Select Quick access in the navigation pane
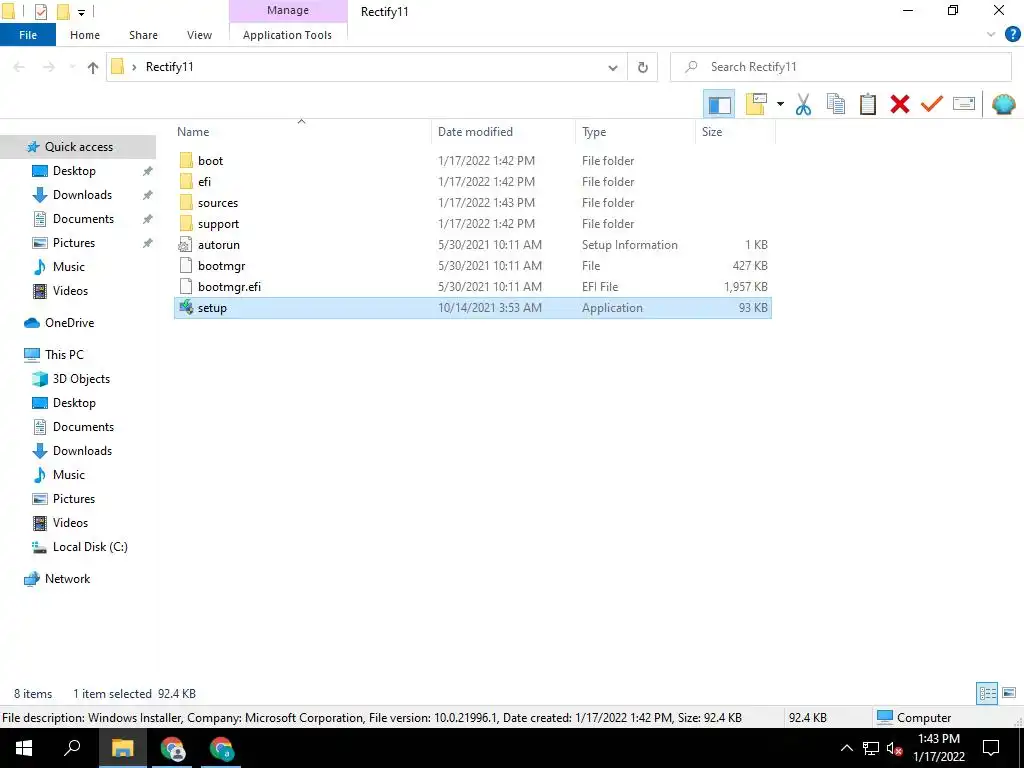This screenshot has width=1024, height=768. (78, 147)
